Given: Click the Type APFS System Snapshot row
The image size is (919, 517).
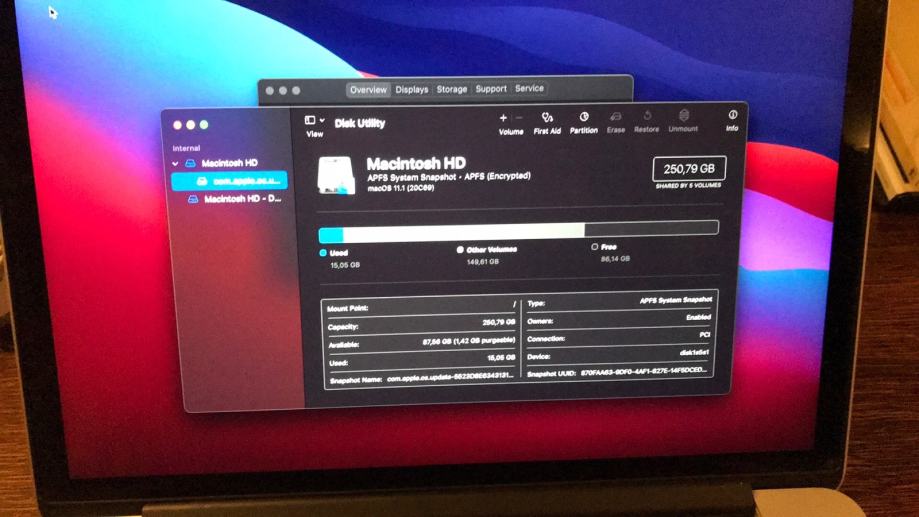Looking at the screenshot, I should tap(619, 302).
